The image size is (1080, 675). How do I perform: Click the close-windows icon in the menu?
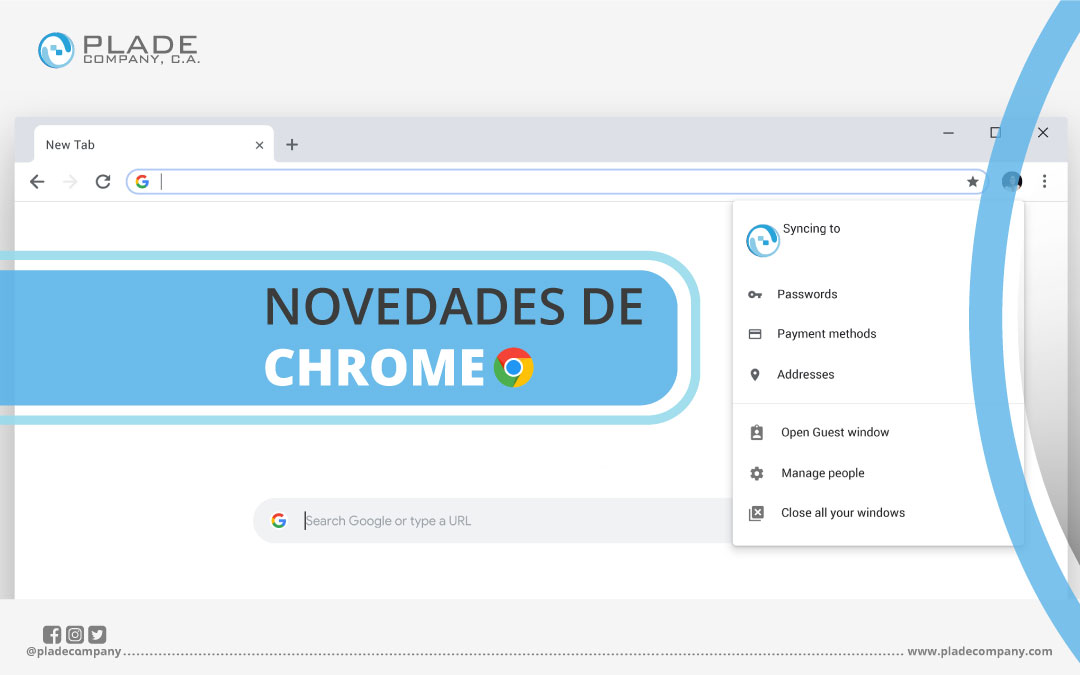tap(756, 513)
